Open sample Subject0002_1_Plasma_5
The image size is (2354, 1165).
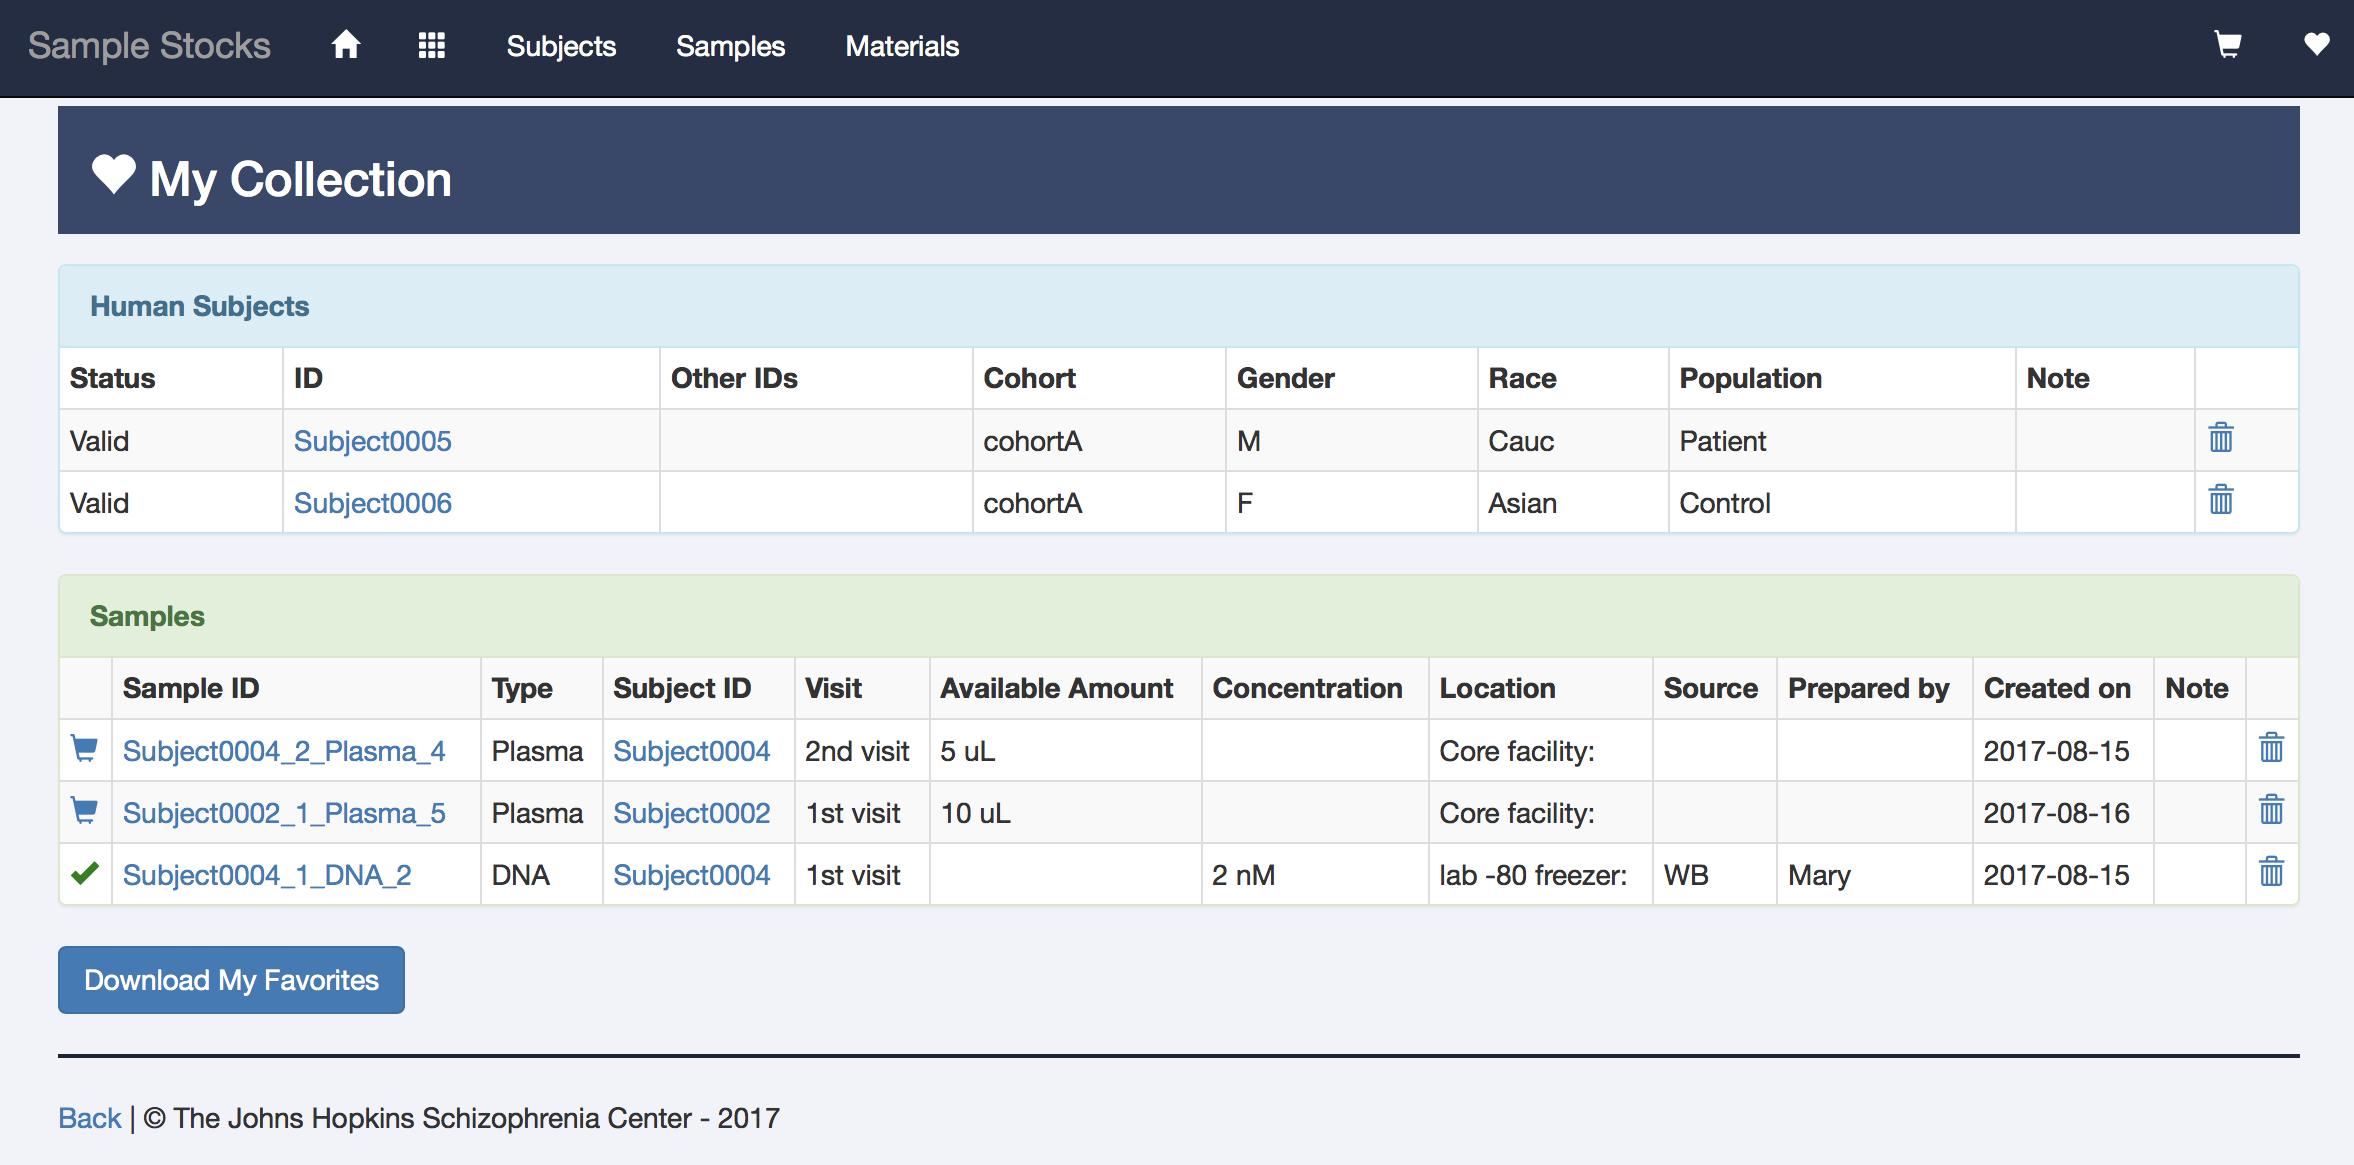coord(284,813)
